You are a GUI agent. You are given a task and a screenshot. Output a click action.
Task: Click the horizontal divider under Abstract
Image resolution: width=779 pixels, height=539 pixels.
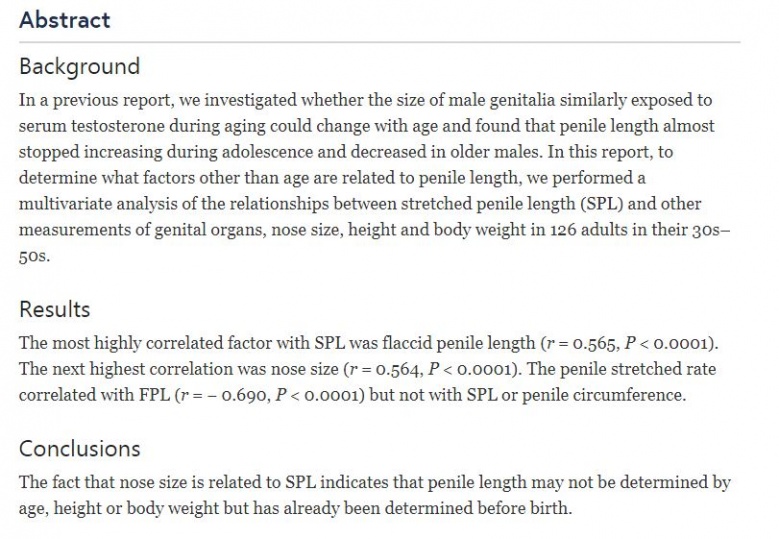(x=380, y=42)
